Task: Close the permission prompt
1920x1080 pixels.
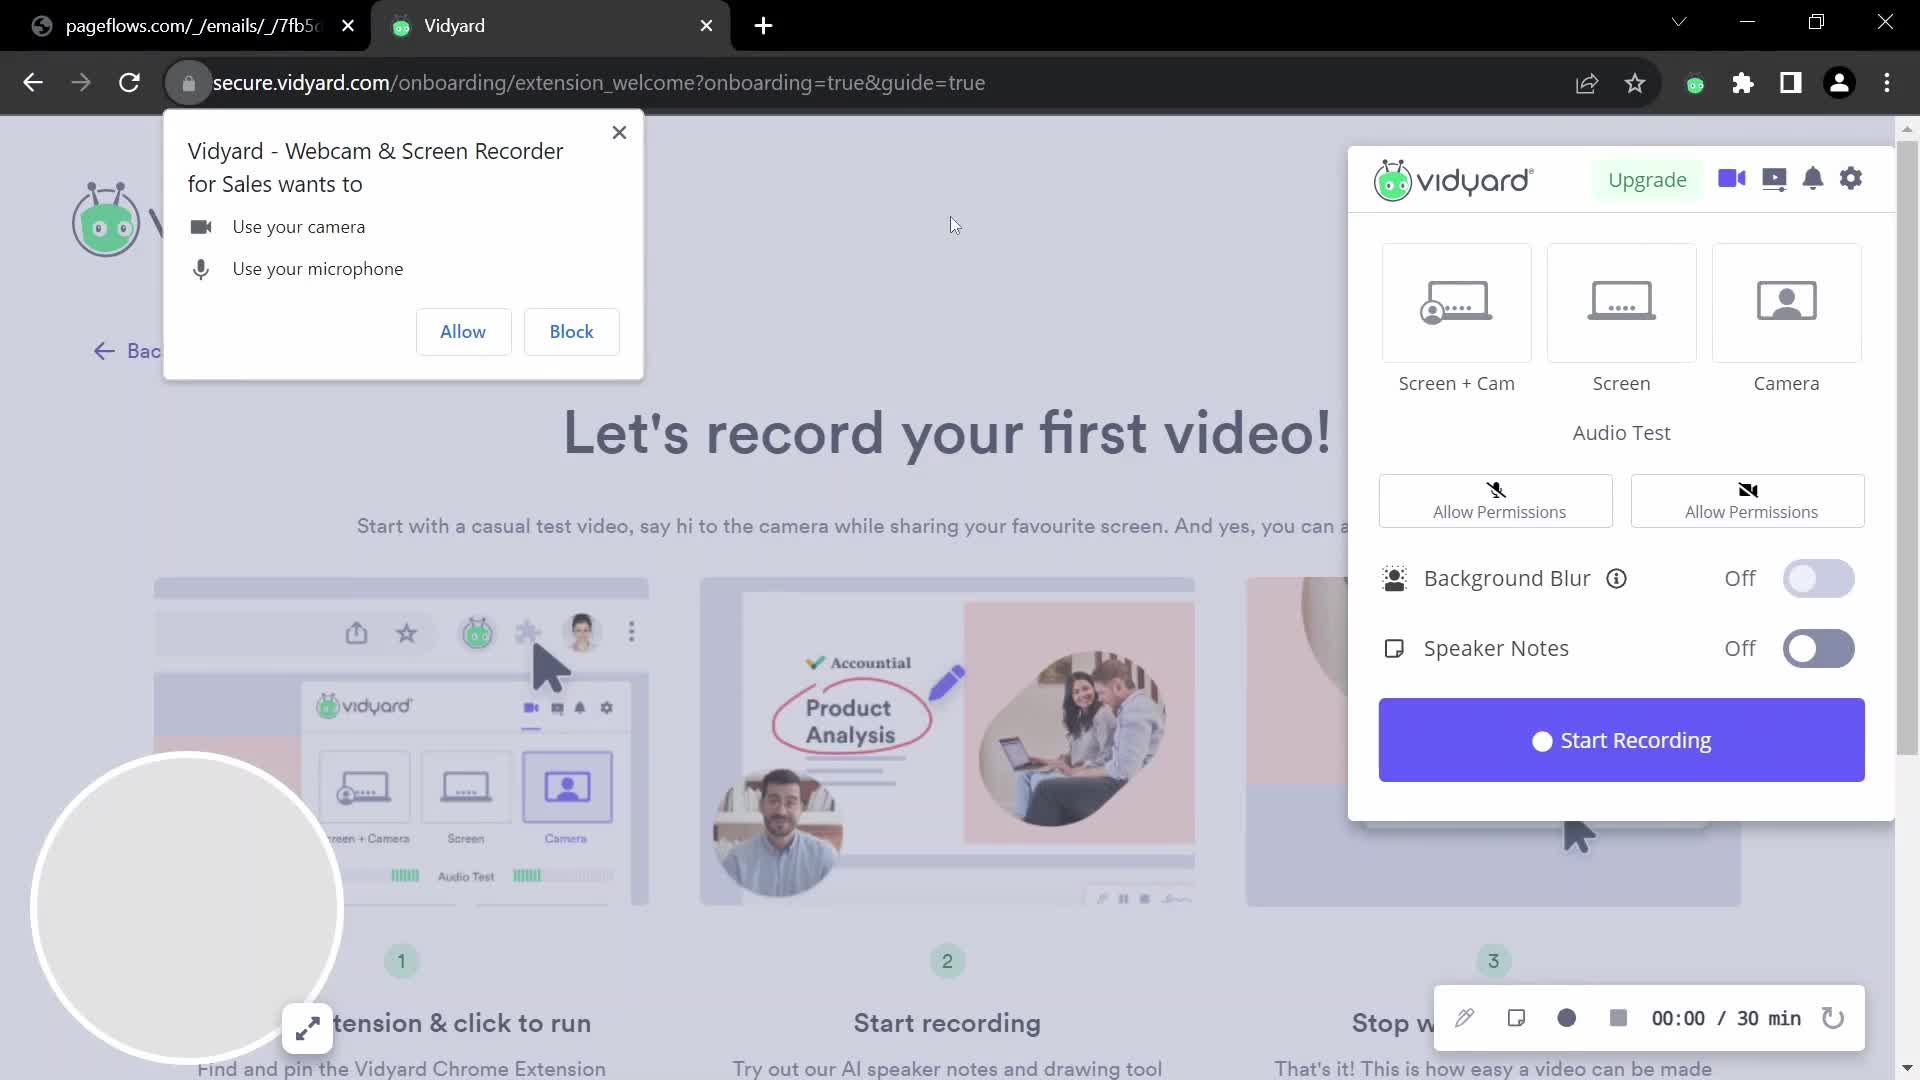Action: [x=619, y=133]
